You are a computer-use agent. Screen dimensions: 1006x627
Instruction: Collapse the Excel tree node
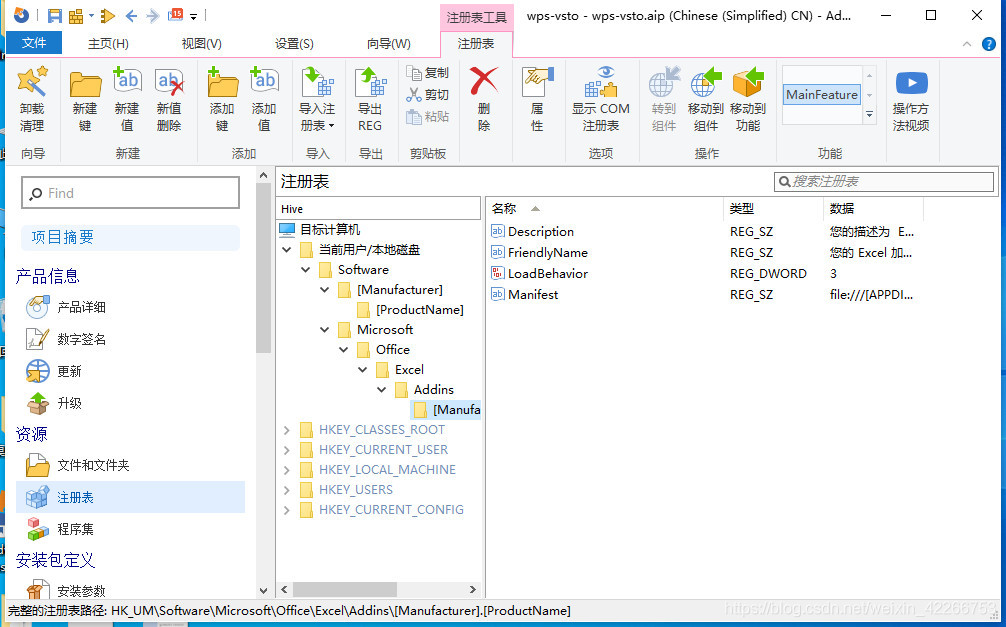362,370
